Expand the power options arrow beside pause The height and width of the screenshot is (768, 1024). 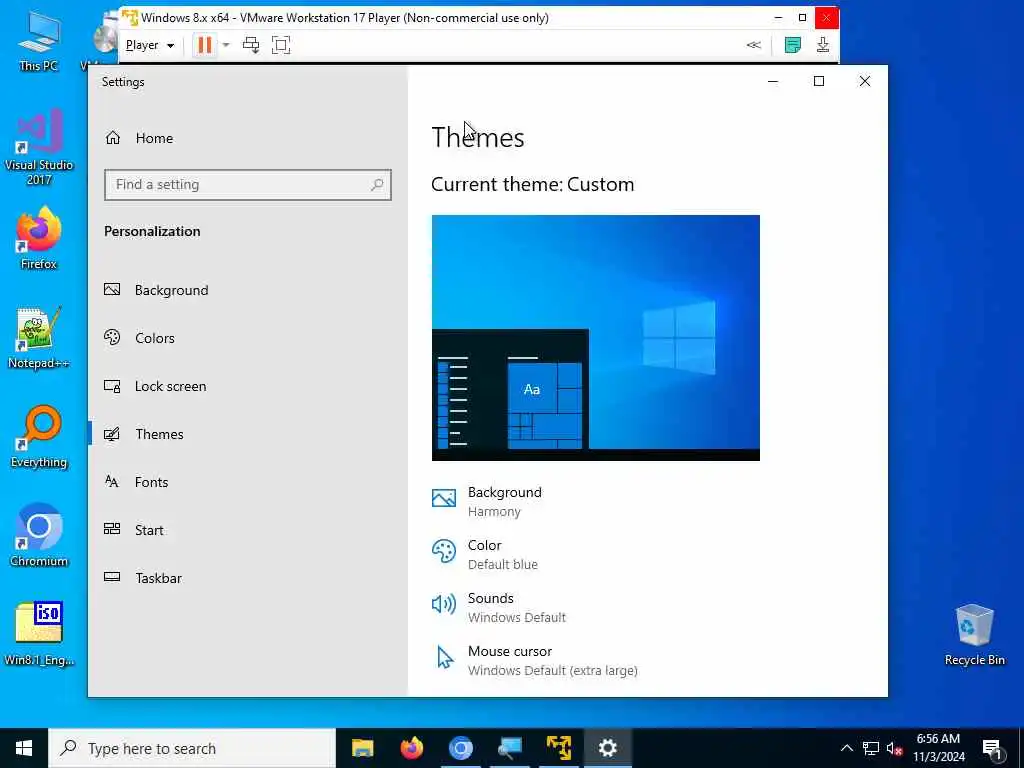pos(226,45)
